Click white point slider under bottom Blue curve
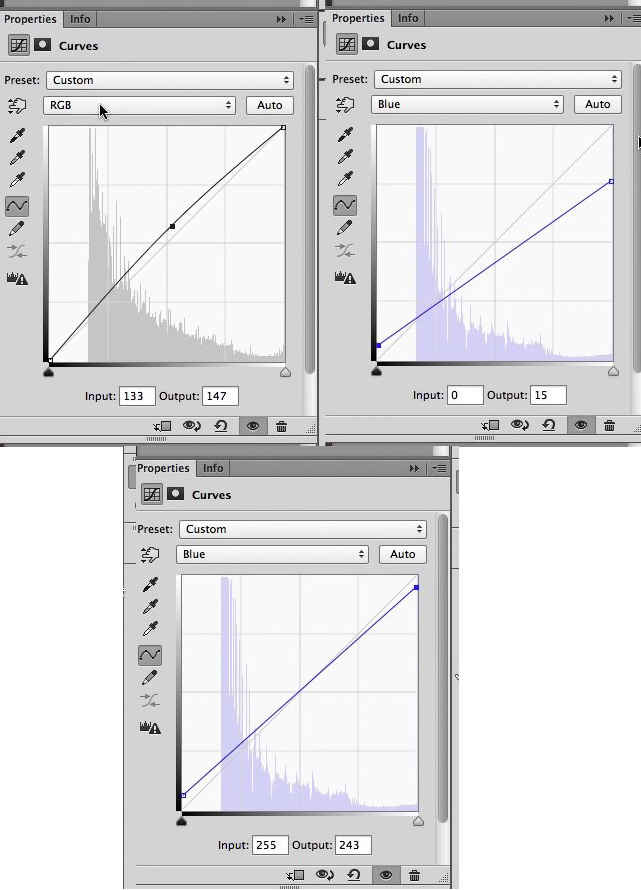This screenshot has width=641, height=890. click(418, 821)
